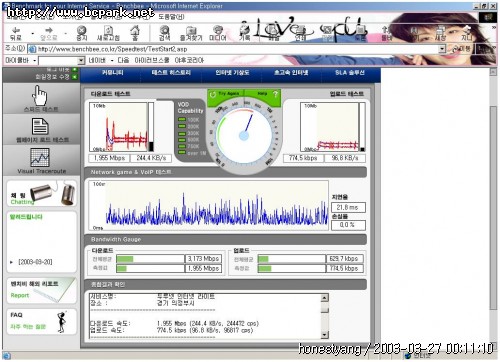Image resolution: width=500 pixels, height=362 pixels.
Task: Open the Forward button history dropdown arrow
Action: (x=66, y=34)
